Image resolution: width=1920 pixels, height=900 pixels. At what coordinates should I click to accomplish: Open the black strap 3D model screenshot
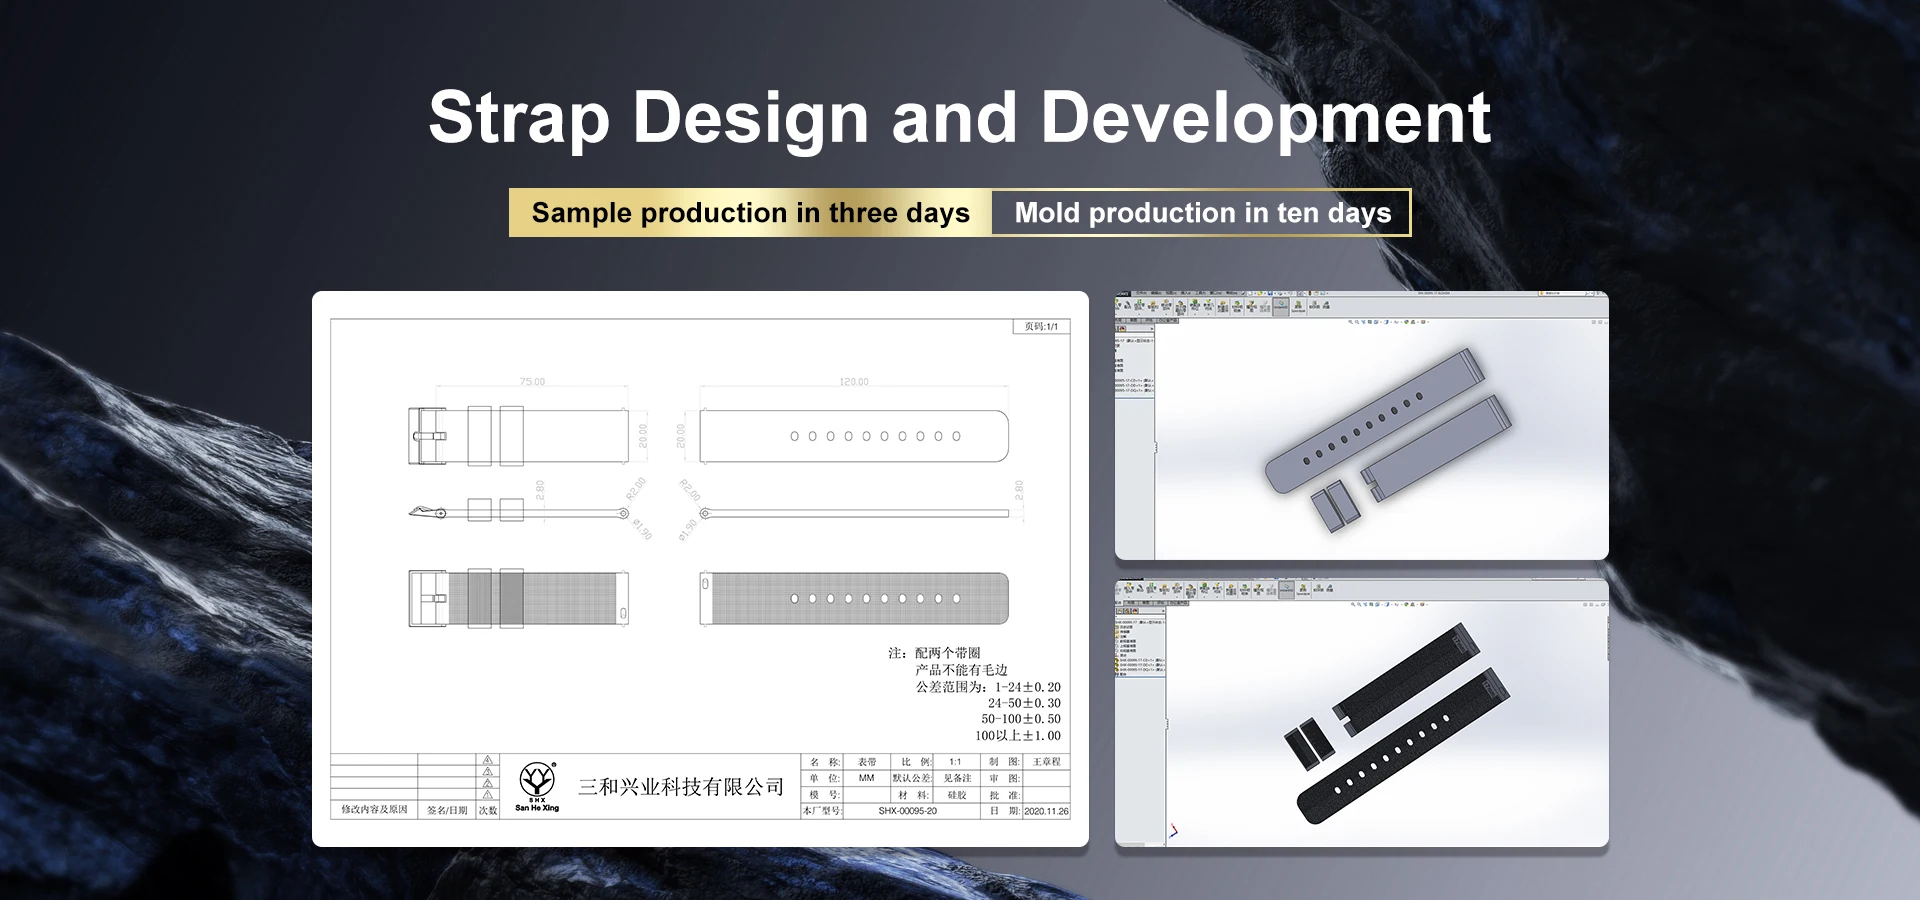click(x=1361, y=713)
